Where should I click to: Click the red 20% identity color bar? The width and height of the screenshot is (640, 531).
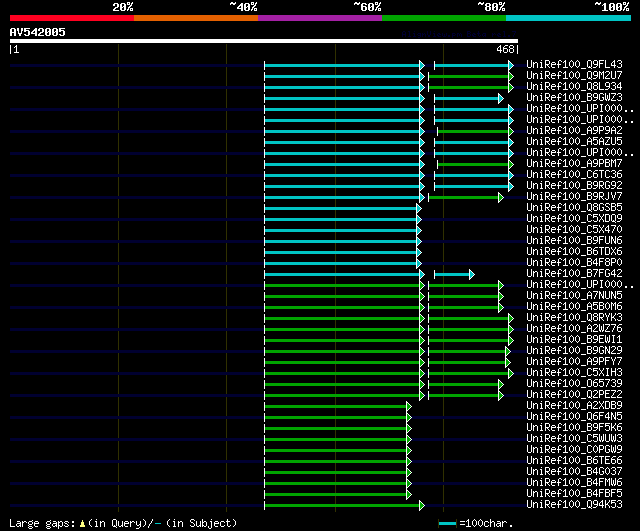[72, 18]
